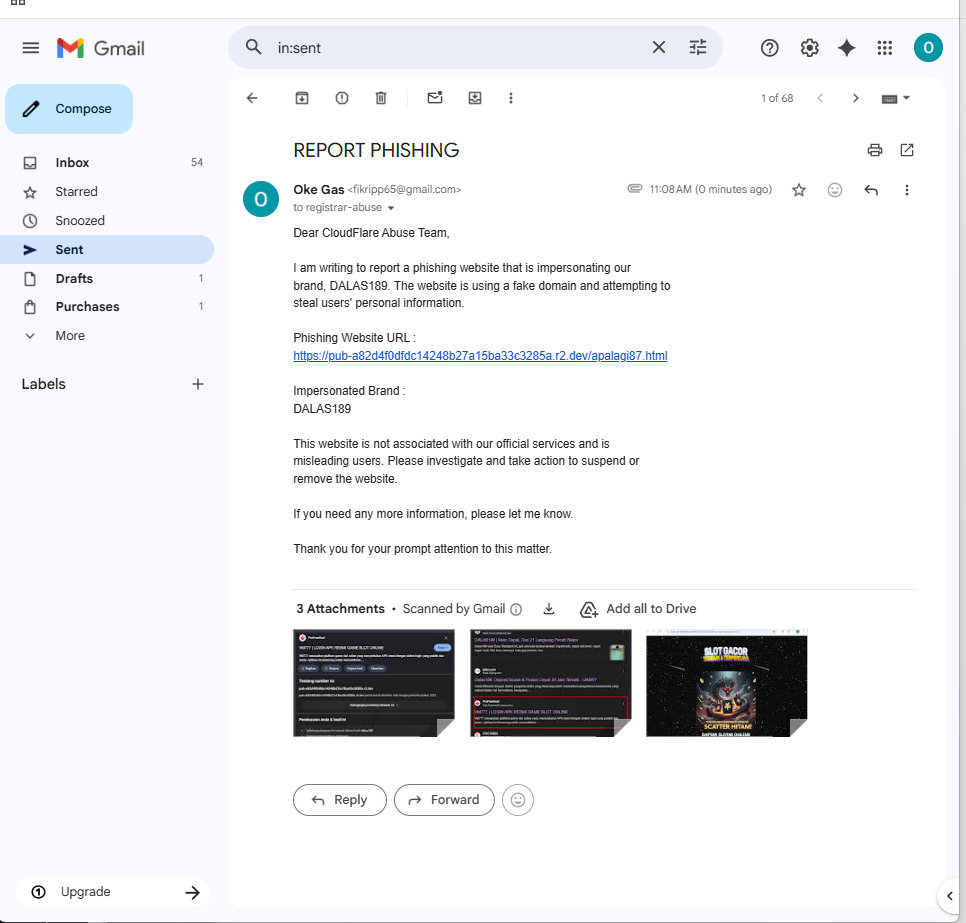The image size is (966, 923).
Task: Show search options filter icon
Action: pos(697,47)
